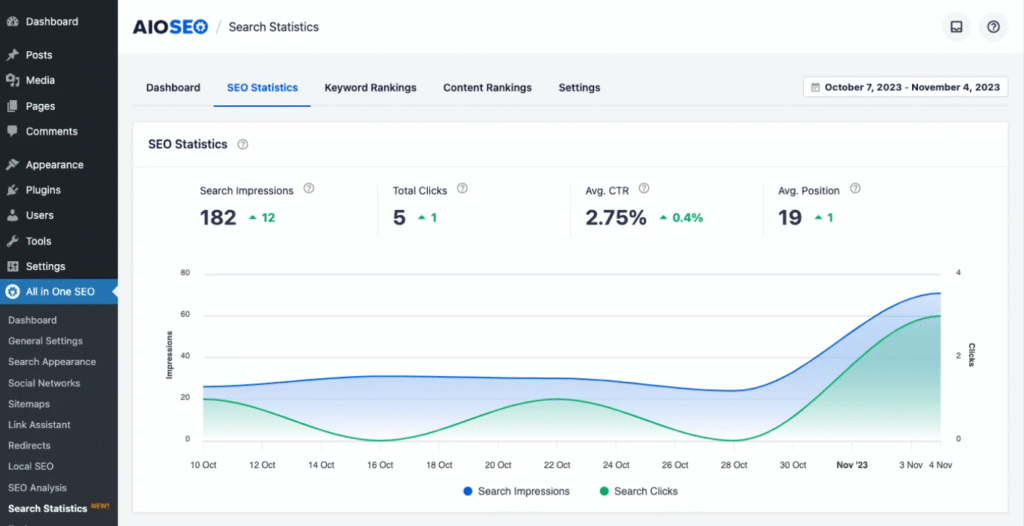Click info icon next to Avg. Position

point(855,188)
